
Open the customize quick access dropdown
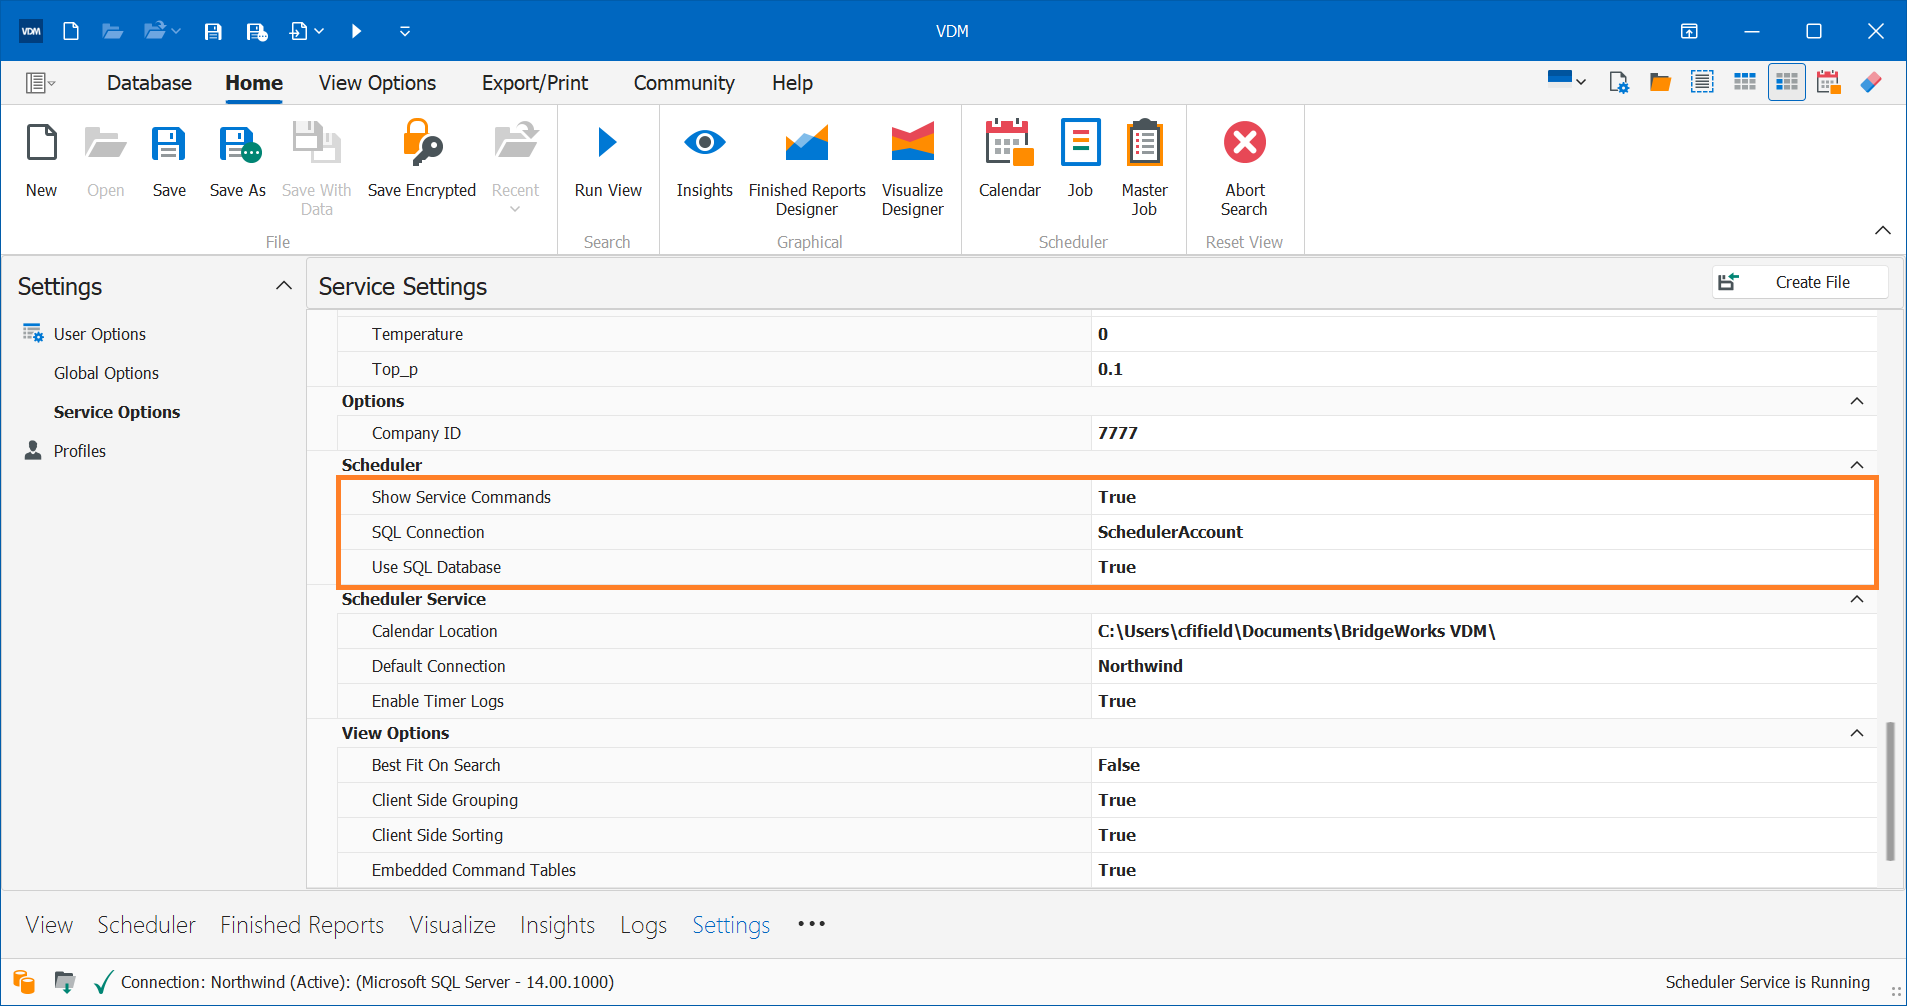click(405, 31)
